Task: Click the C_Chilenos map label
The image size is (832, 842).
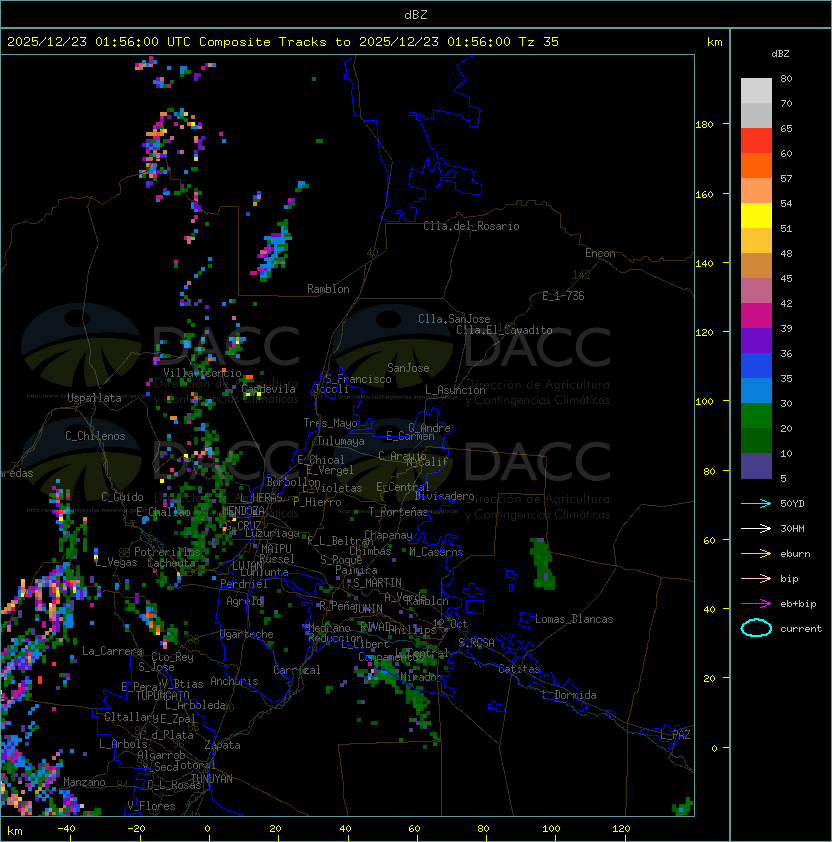Action: 95,436
